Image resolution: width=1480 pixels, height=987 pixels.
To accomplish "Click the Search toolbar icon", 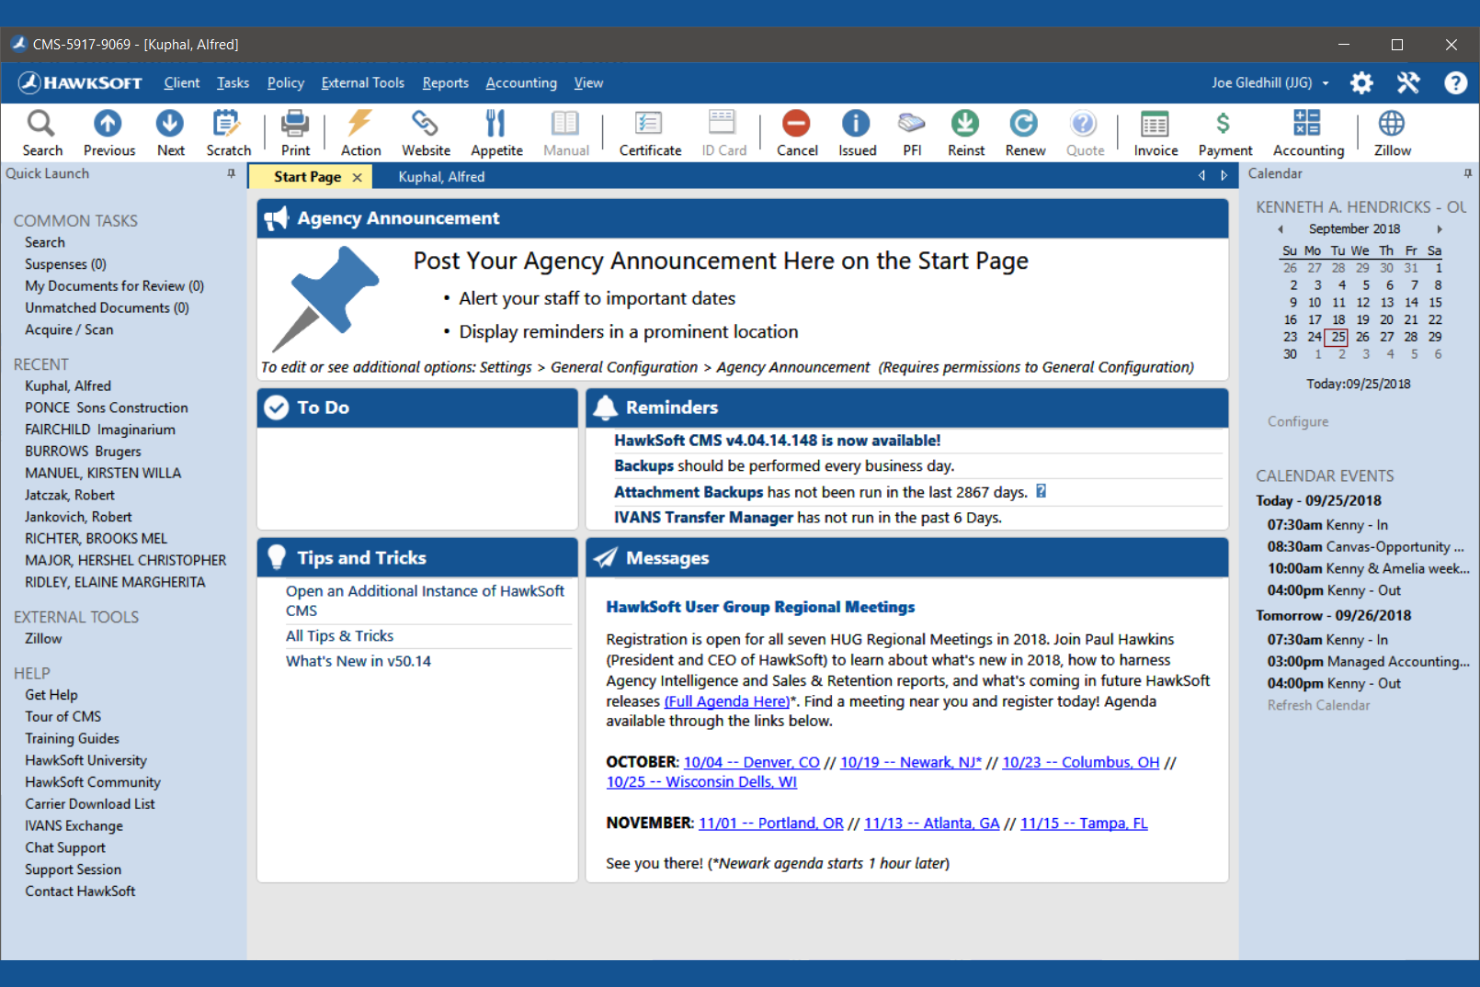I will (x=42, y=133).
